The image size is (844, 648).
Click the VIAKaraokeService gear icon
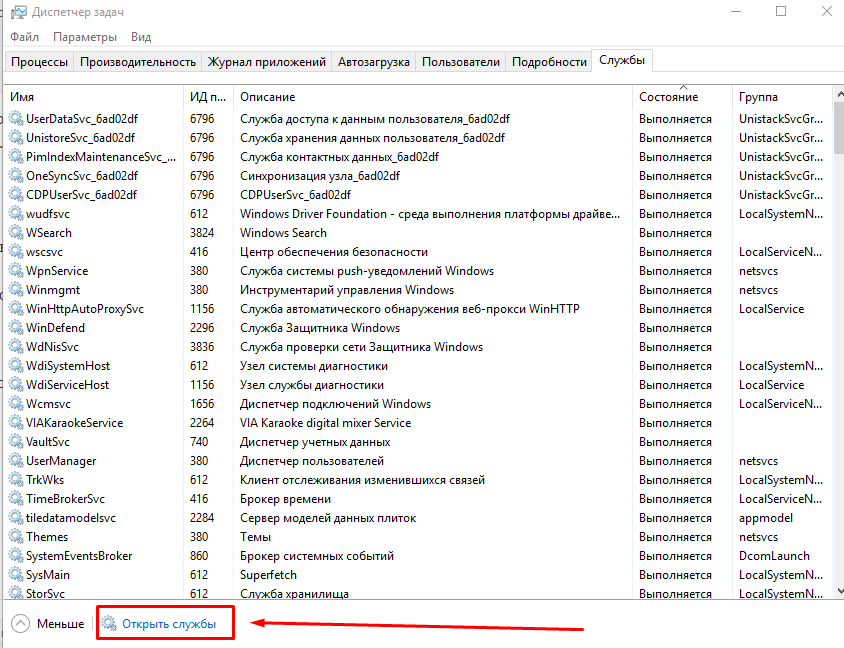[16, 422]
